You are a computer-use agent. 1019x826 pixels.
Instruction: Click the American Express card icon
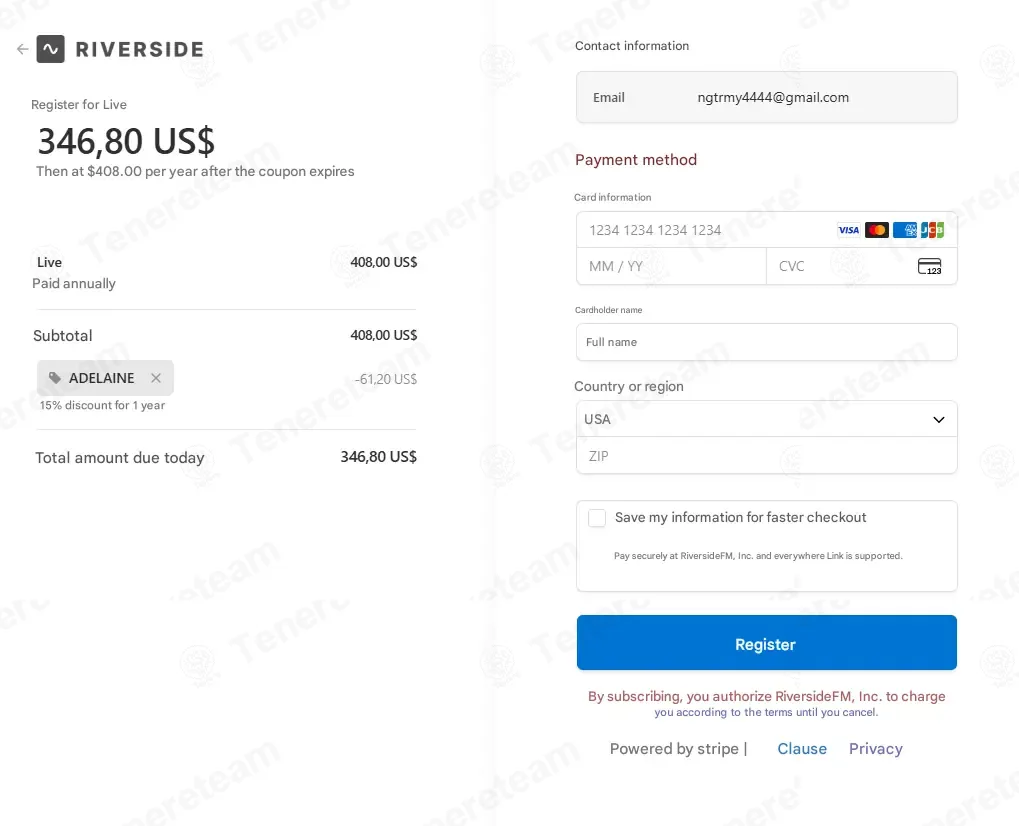pos(905,230)
